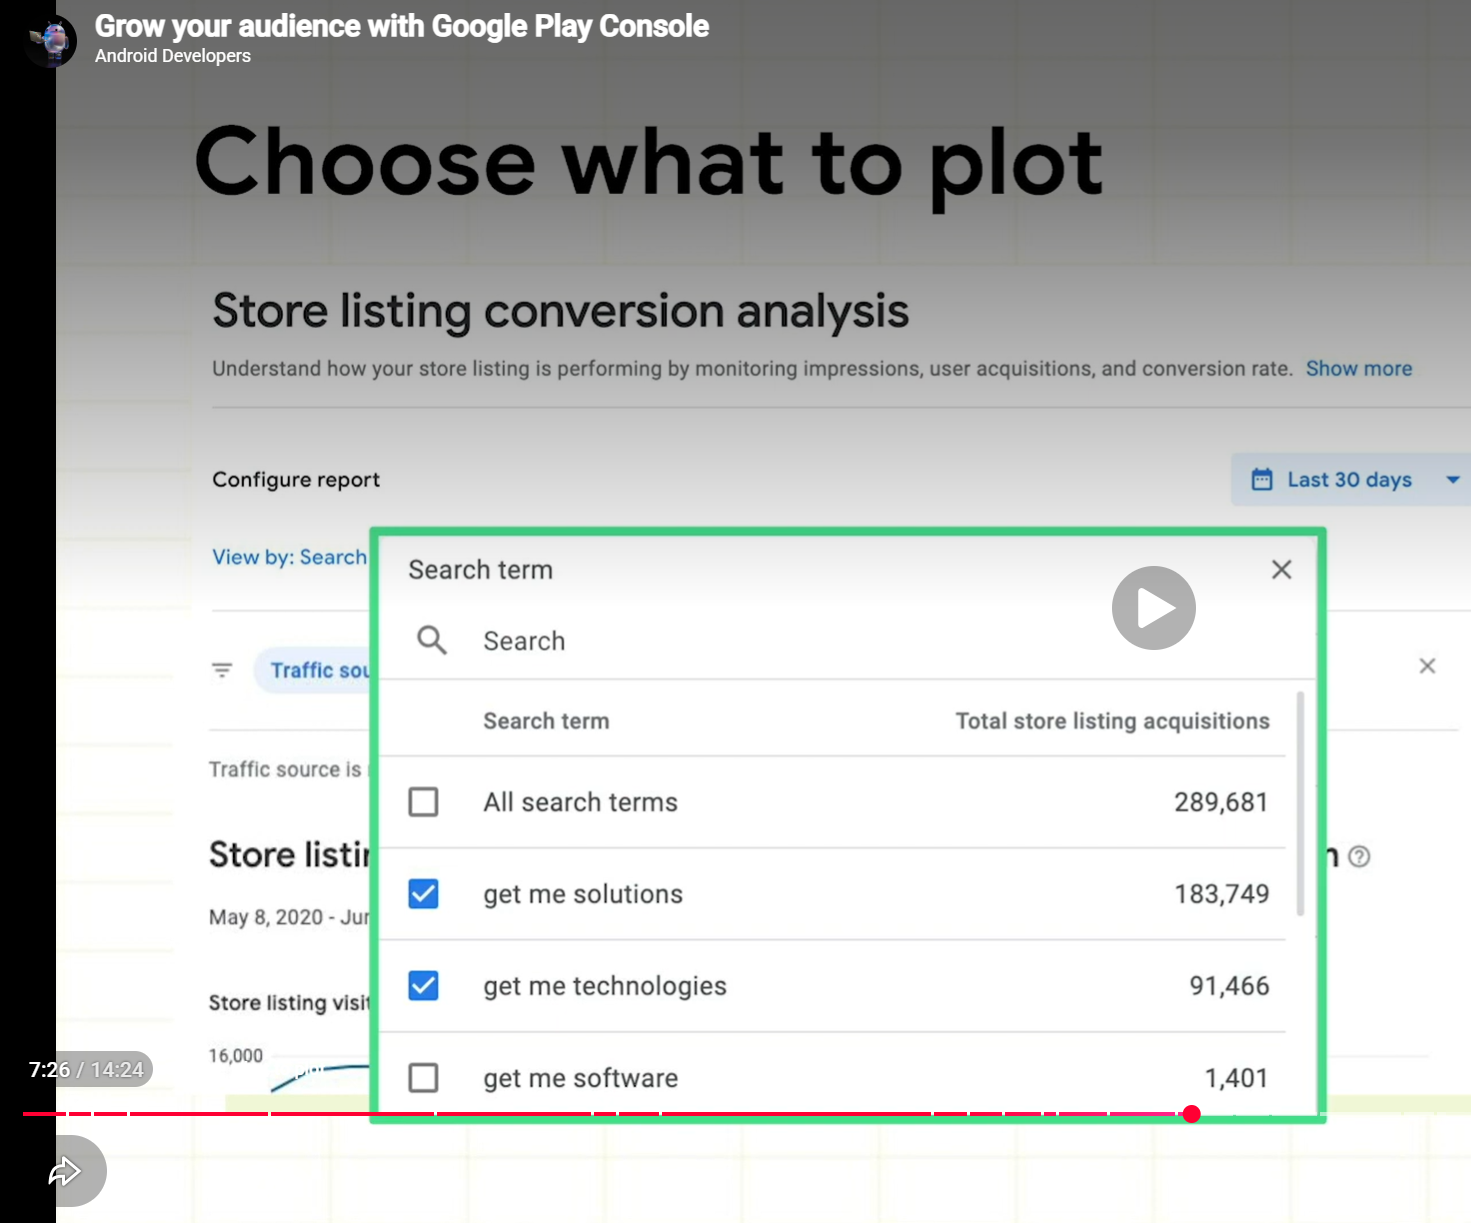Click the value 289,681
1471x1223 pixels.
click(x=1221, y=802)
